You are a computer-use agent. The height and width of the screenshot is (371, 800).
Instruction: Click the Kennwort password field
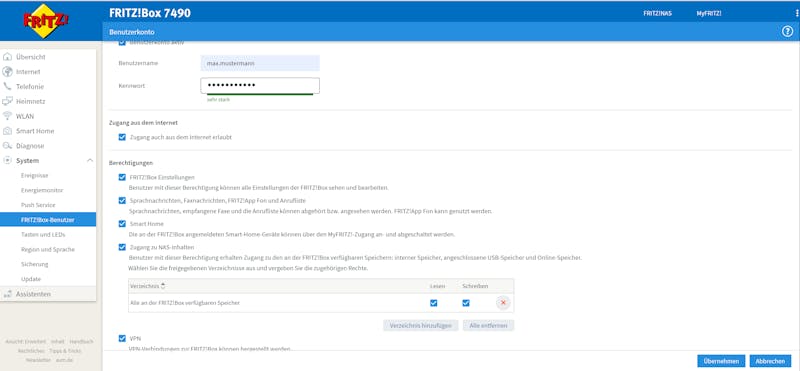tap(260, 86)
